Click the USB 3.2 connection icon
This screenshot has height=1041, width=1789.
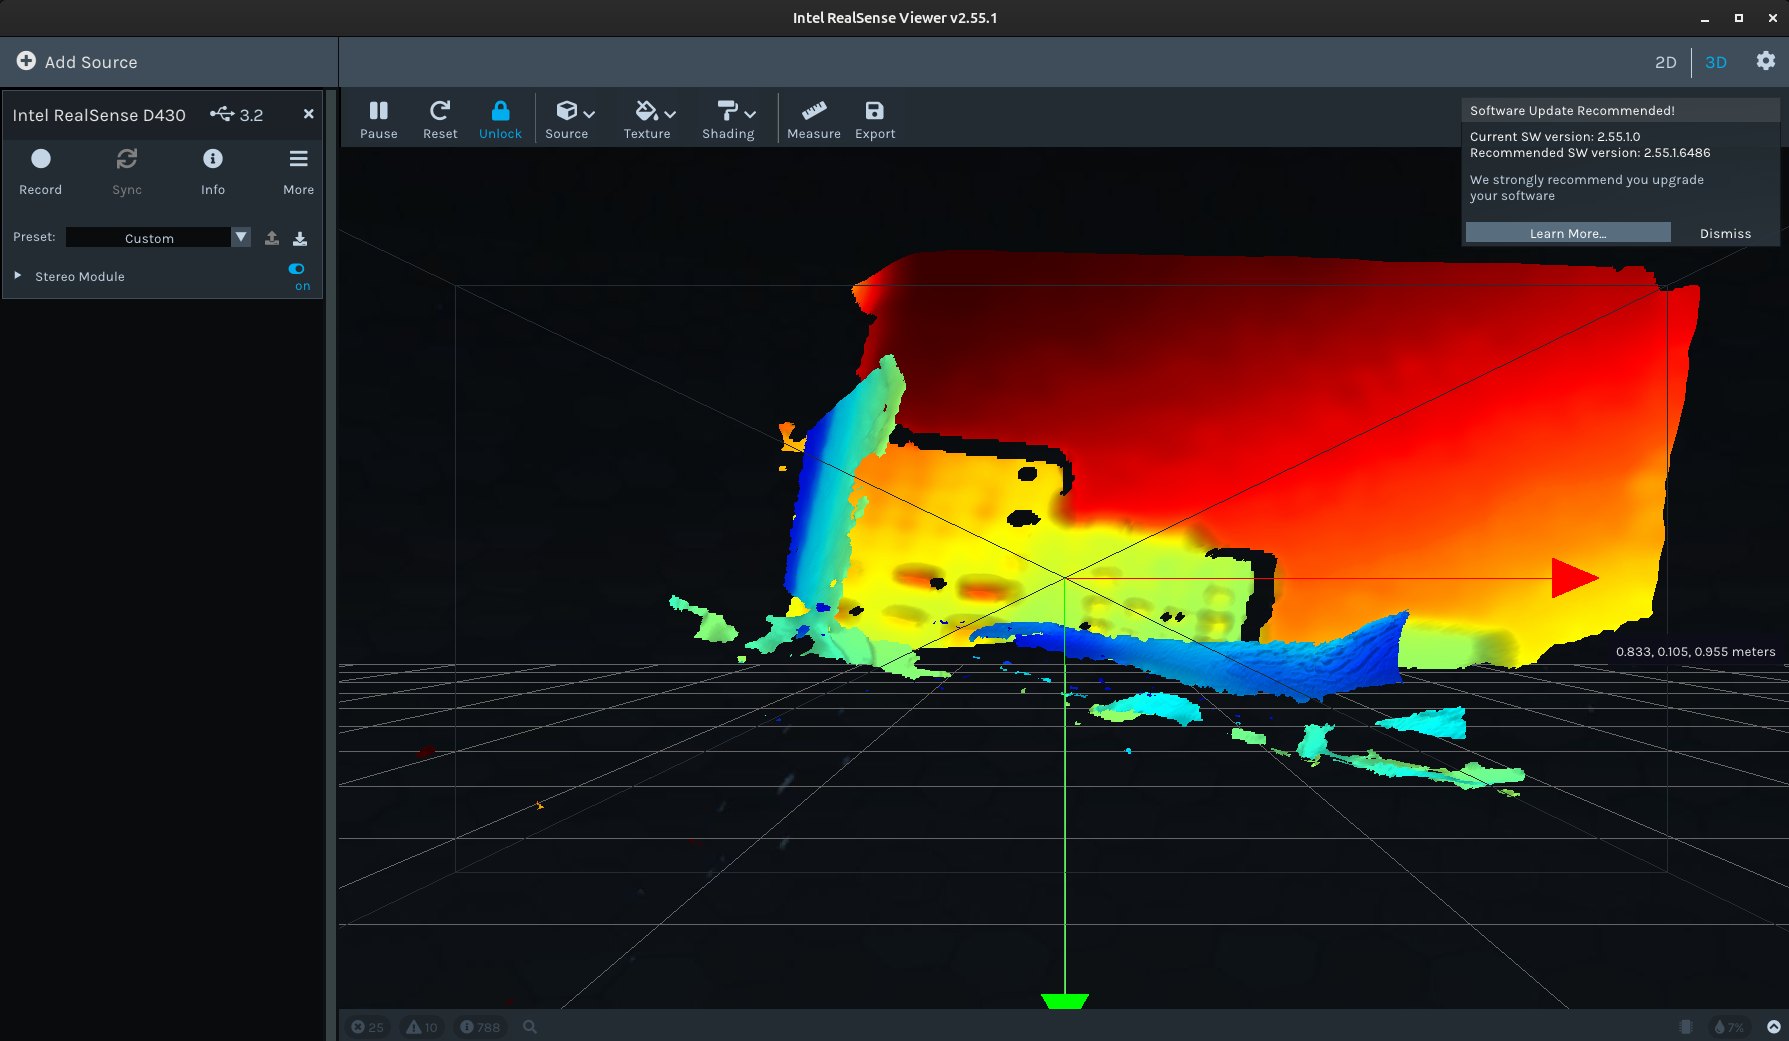coord(222,114)
